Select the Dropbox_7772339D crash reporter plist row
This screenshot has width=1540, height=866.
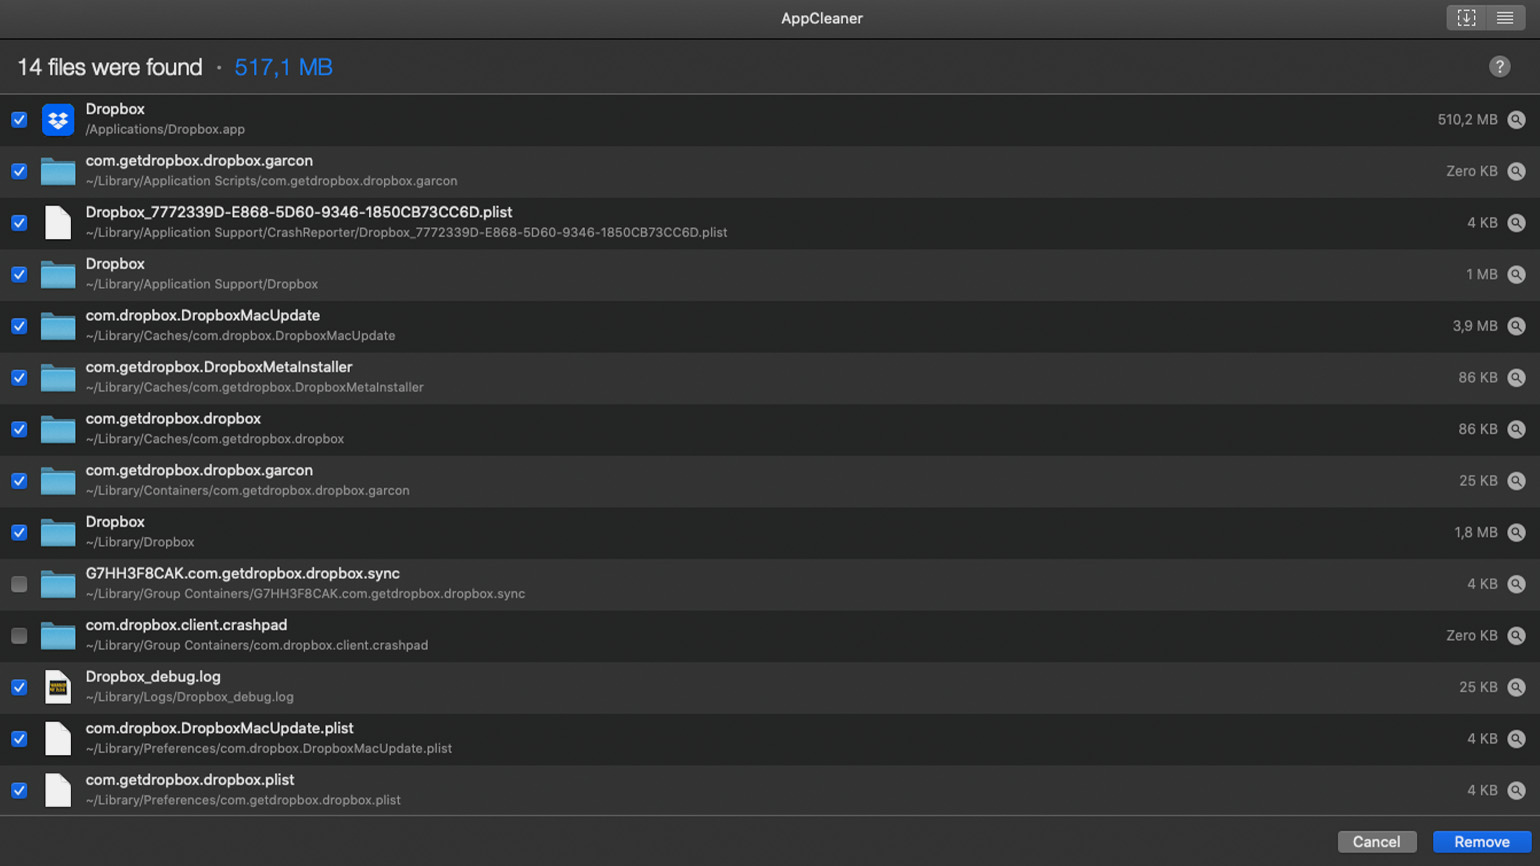tap(770, 223)
